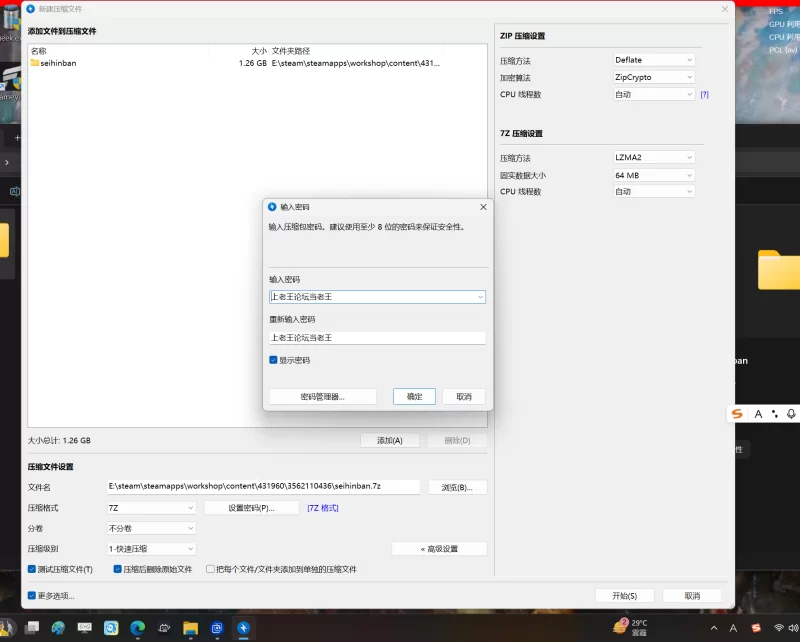
Task: Enable 把每个文件/文件夹添加到单独的压缩文件
Action: coord(210,569)
